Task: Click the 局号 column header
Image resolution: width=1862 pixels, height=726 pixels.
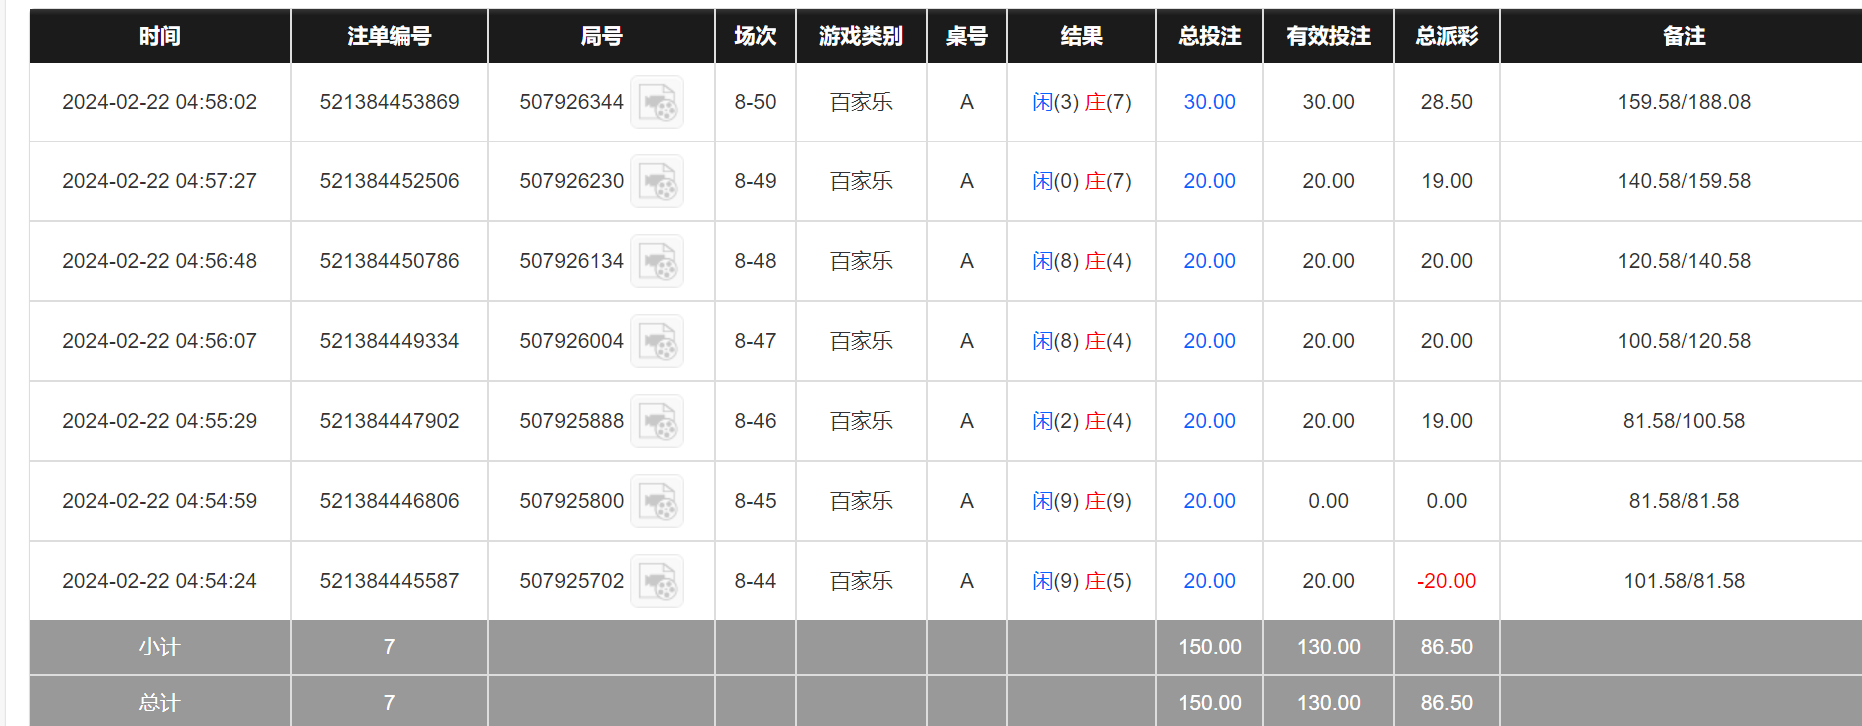Action: coord(601,36)
